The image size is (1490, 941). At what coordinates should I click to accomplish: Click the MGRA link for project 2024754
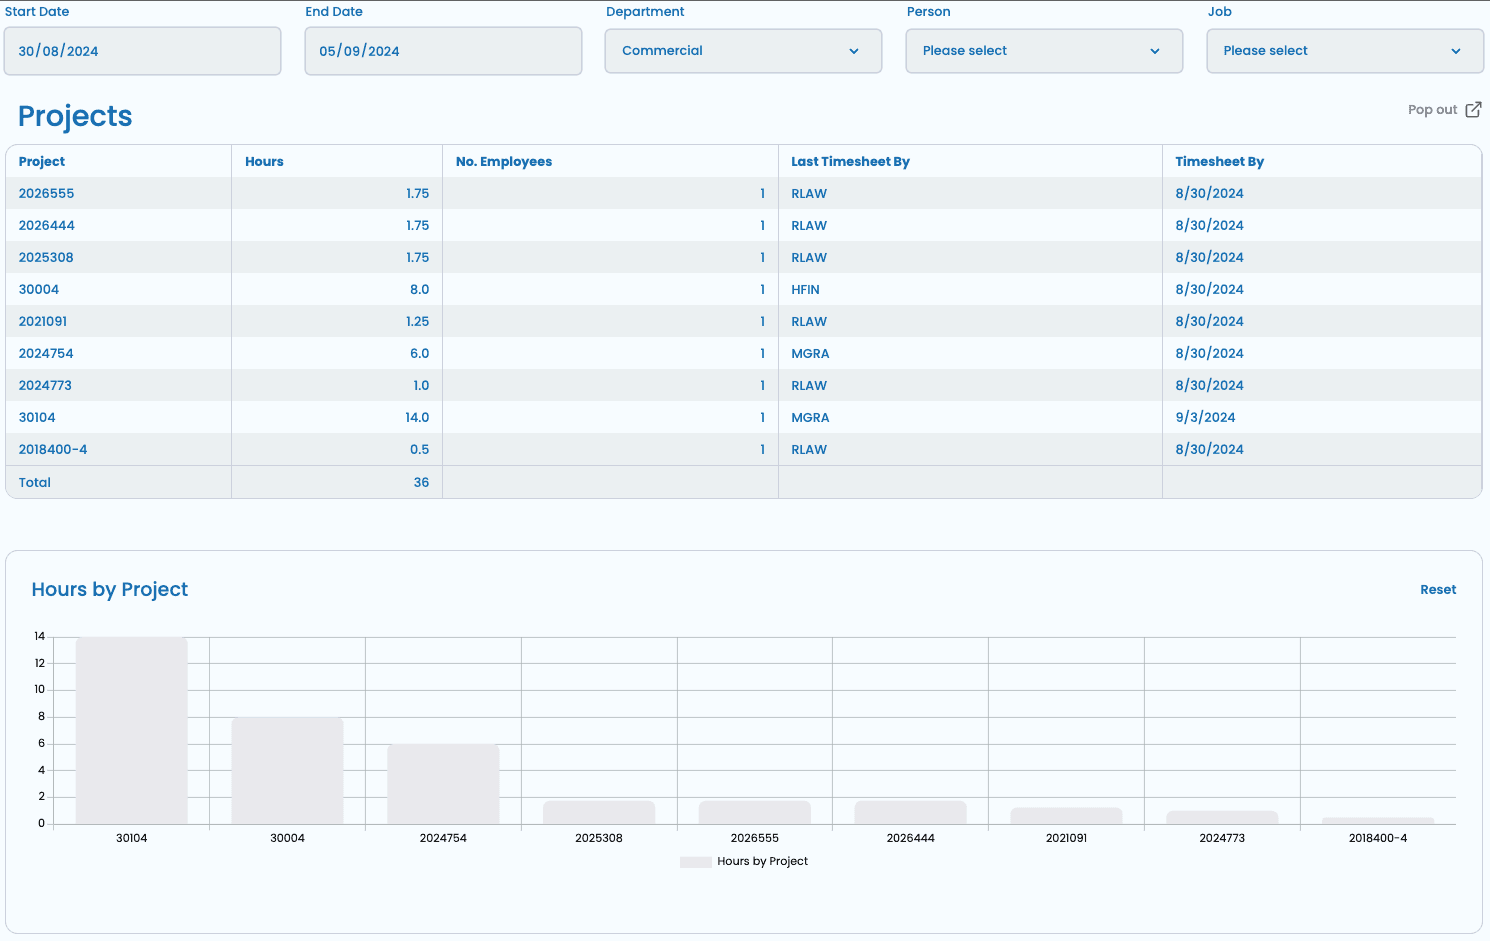click(810, 353)
